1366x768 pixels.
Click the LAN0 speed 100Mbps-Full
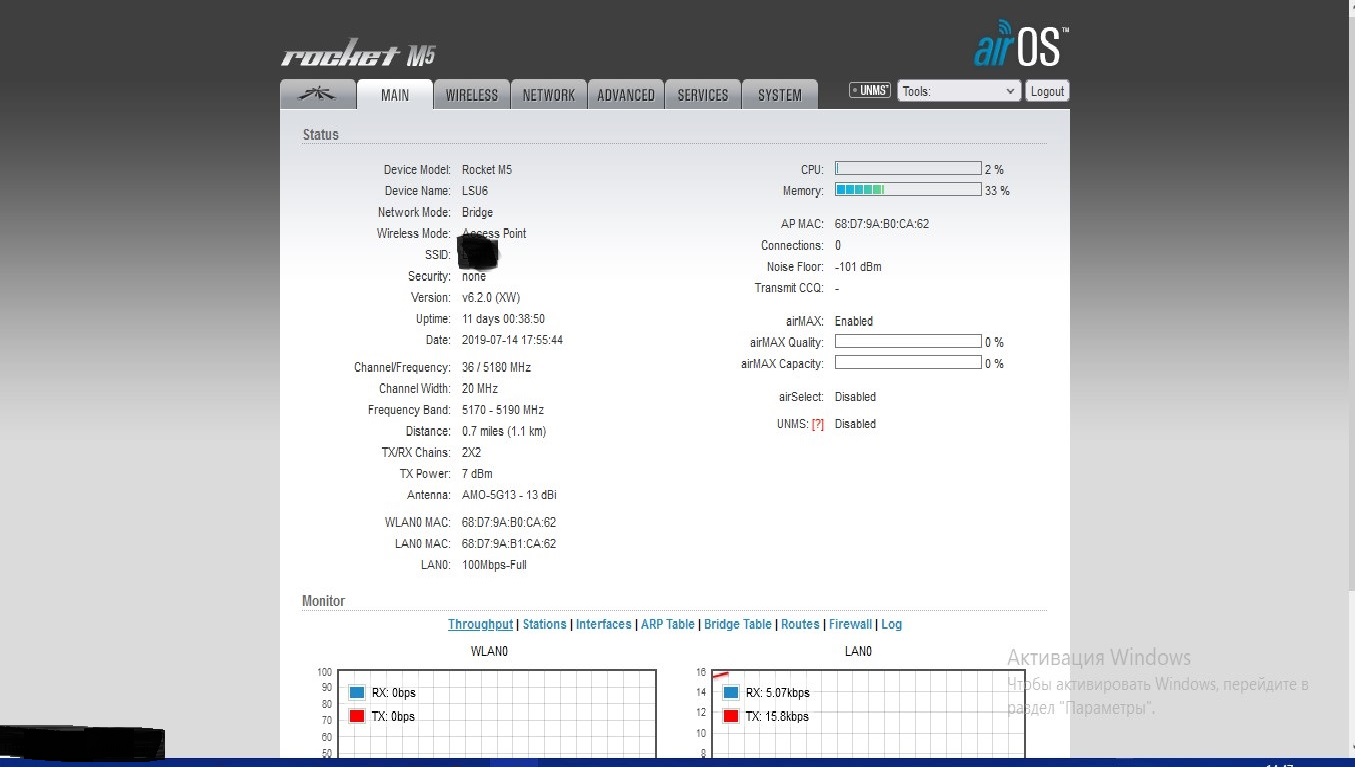point(494,565)
